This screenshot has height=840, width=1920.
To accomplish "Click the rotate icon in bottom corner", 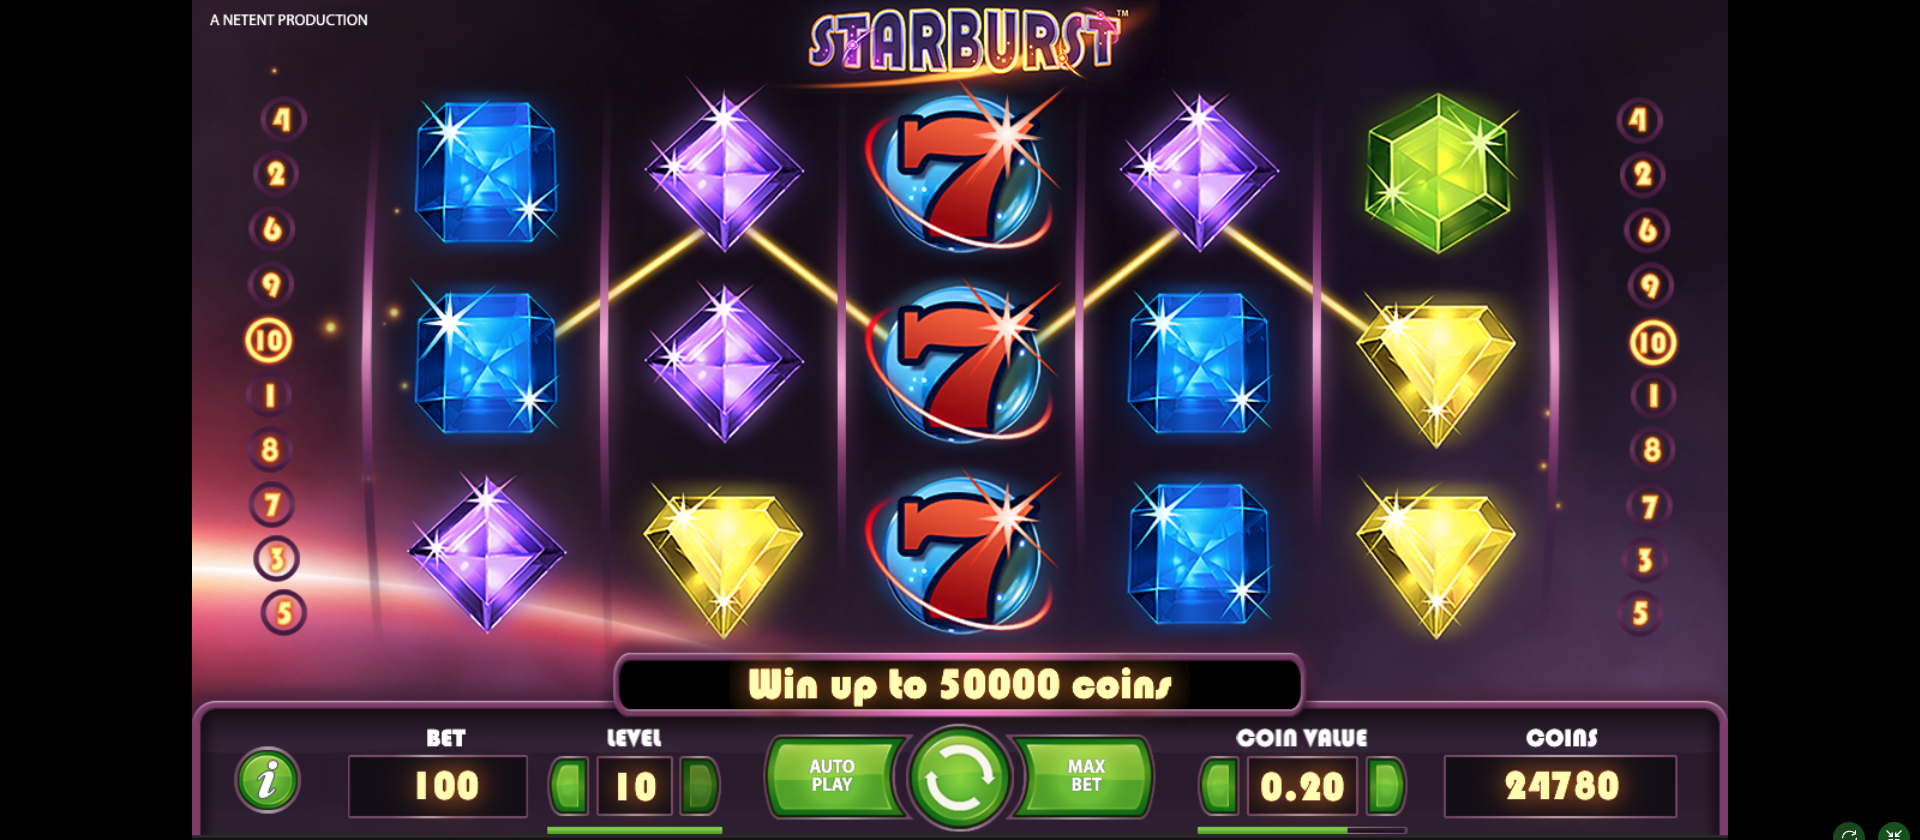I will click(x=1849, y=832).
